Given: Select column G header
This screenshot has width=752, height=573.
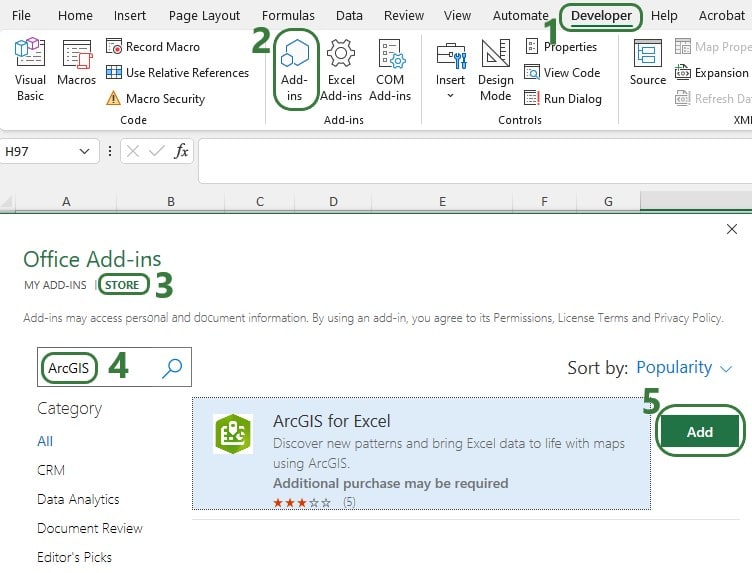Looking at the screenshot, I should click(608, 201).
